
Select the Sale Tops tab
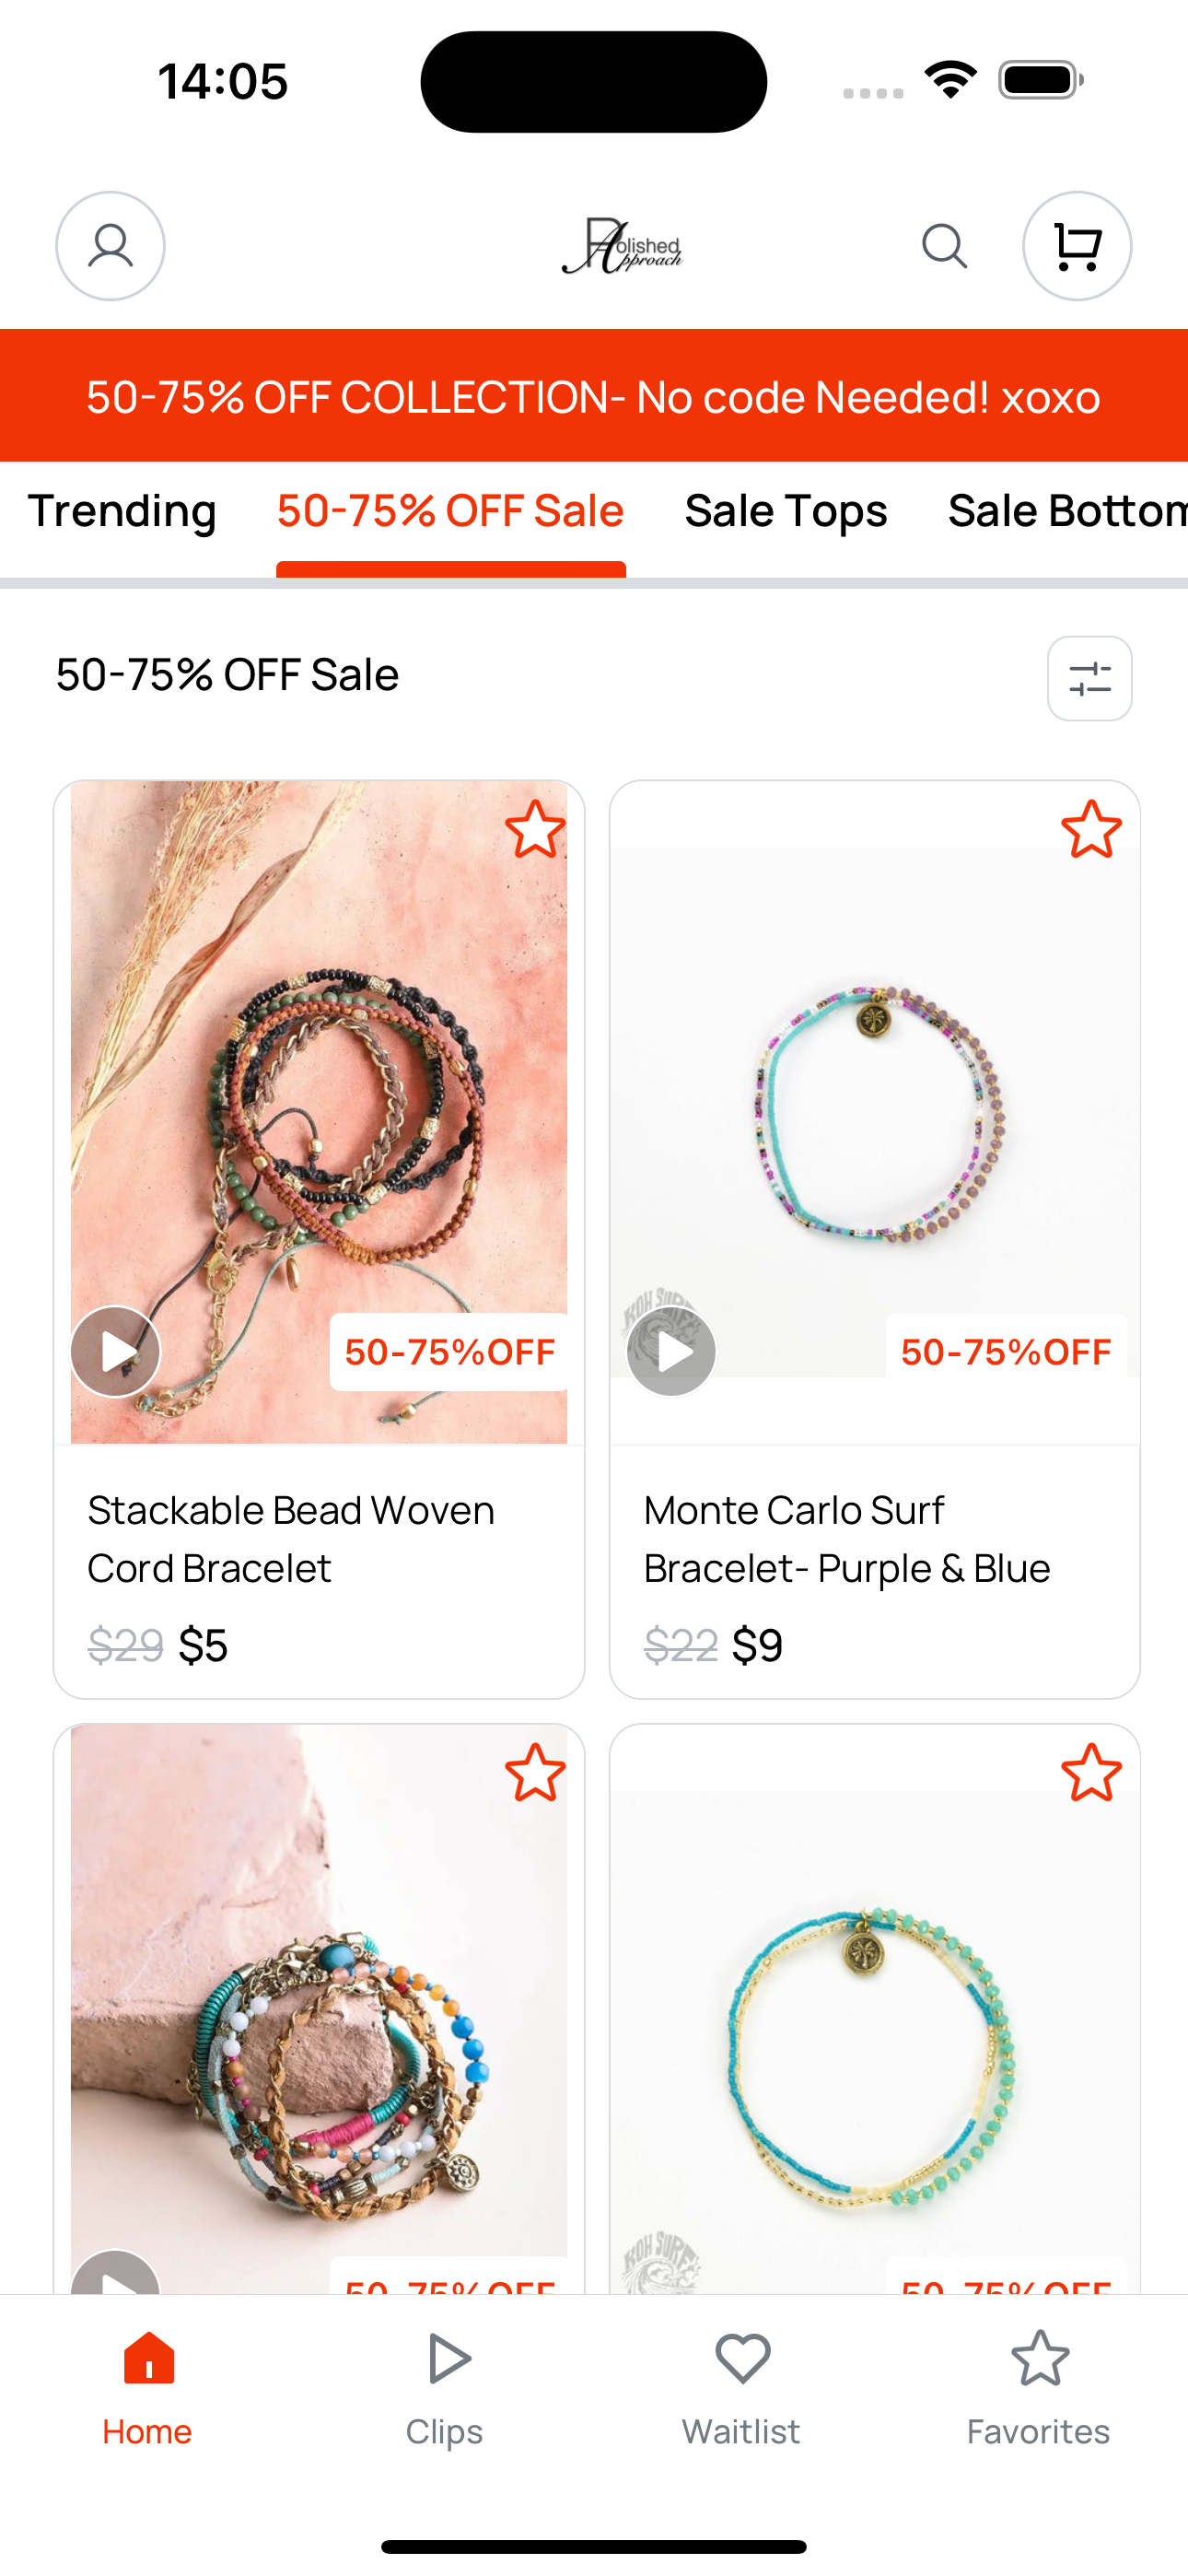tap(786, 511)
